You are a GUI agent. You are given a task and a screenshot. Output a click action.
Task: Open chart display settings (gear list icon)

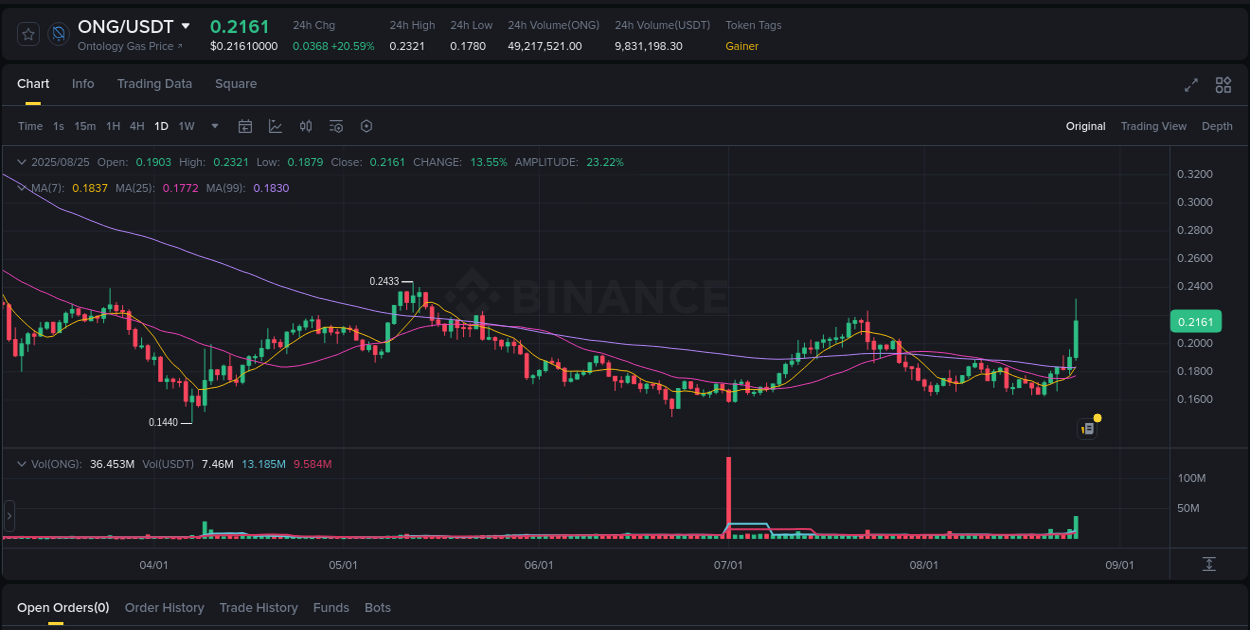click(x=336, y=126)
